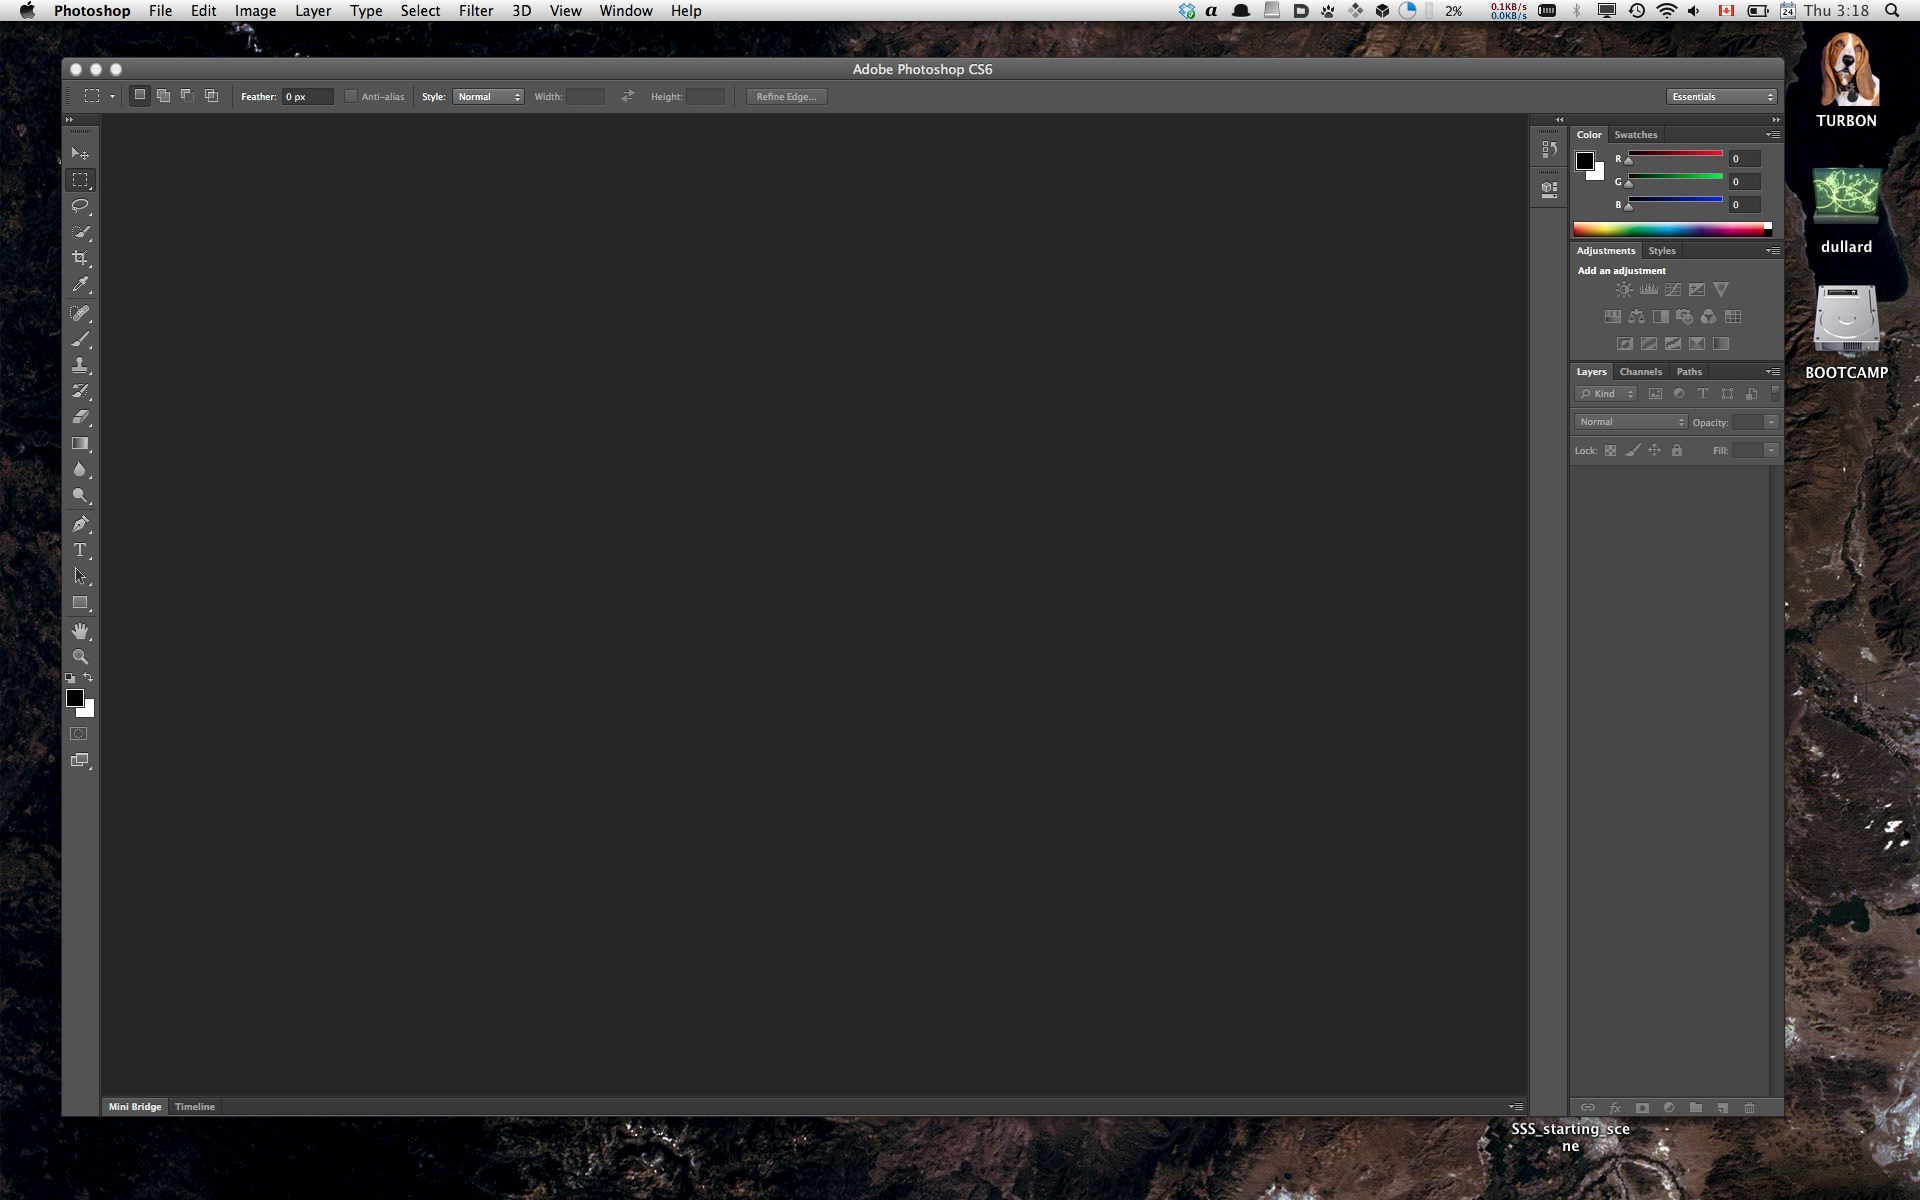Viewport: 1920px width, 1200px height.
Task: Toggle the Anti-alias checkbox
Action: (350, 95)
